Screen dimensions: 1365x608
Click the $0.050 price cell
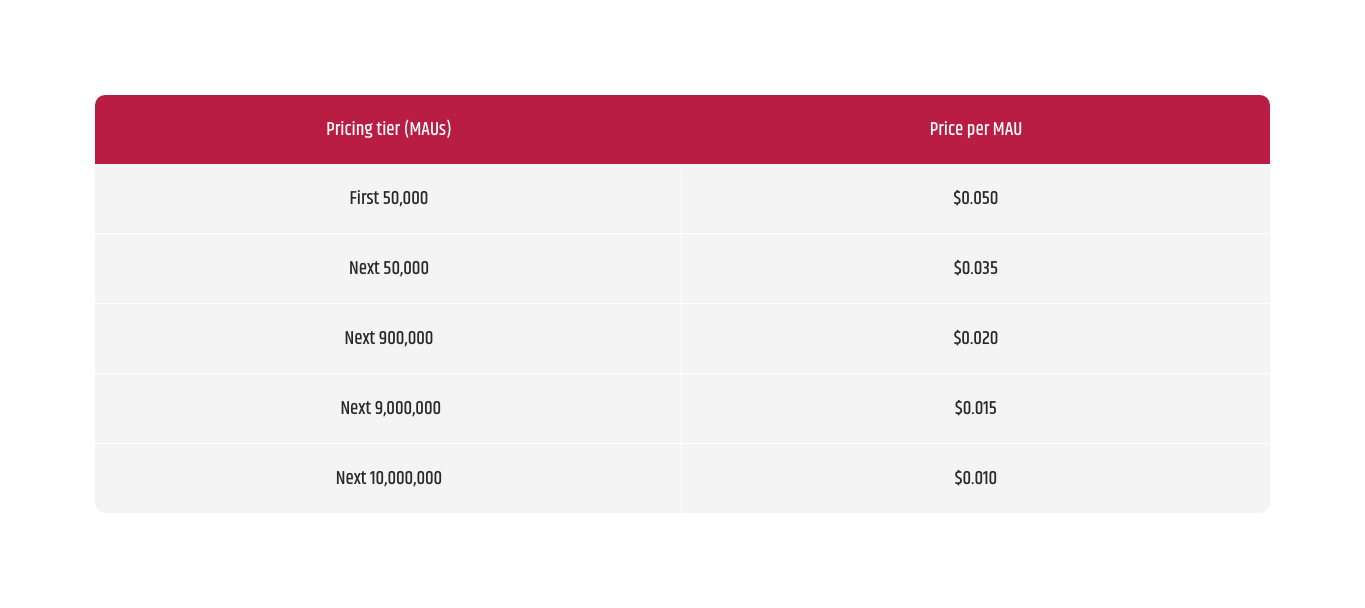(x=976, y=198)
